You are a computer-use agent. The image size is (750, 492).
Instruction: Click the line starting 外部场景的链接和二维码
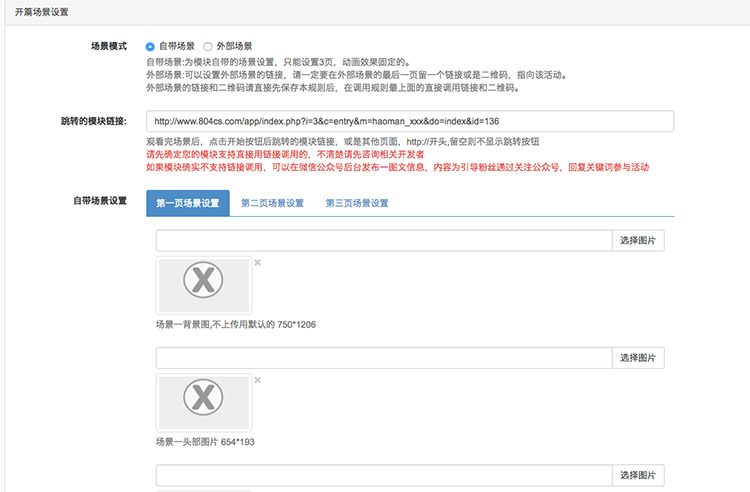[333, 88]
